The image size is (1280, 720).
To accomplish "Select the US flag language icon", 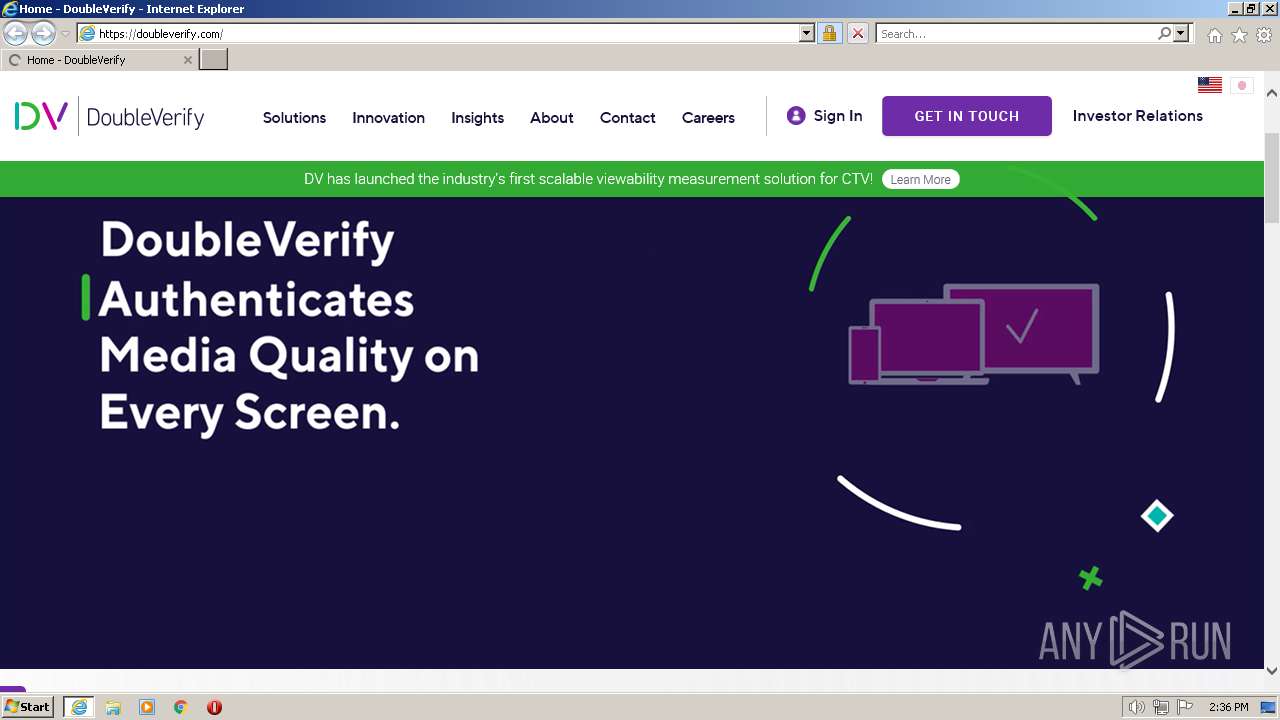I will pos(1210,85).
